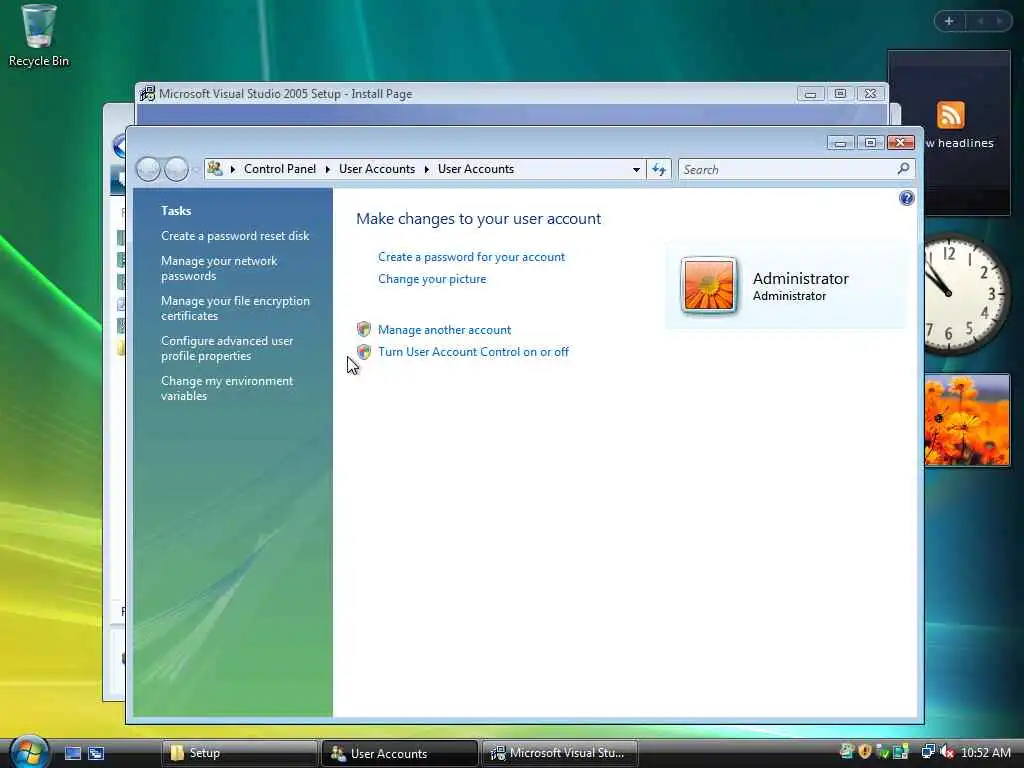1024x768 pixels.
Task: Click the RSS feed icon in sidebar gadget
Action: [950, 115]
